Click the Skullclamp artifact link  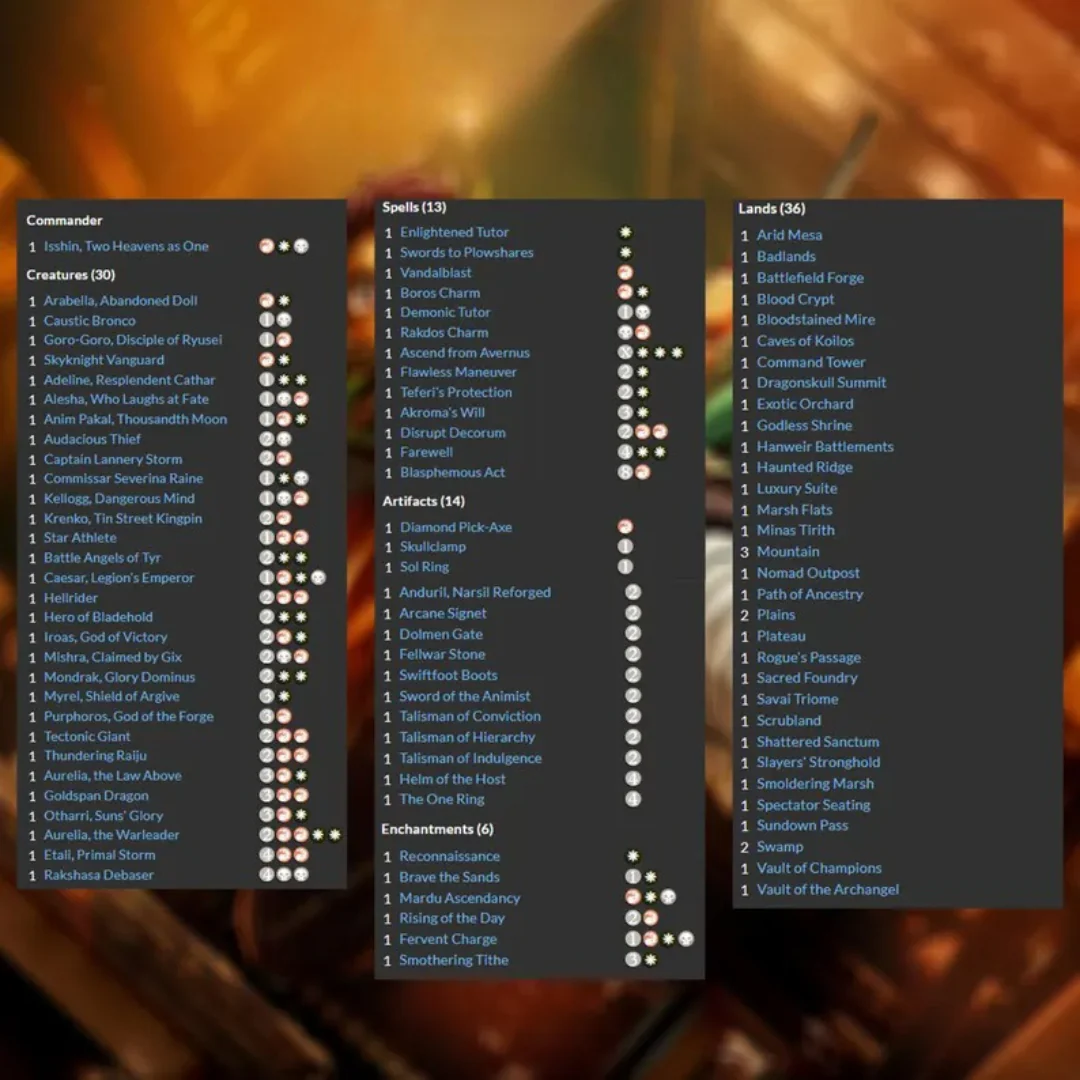point(433,546)
